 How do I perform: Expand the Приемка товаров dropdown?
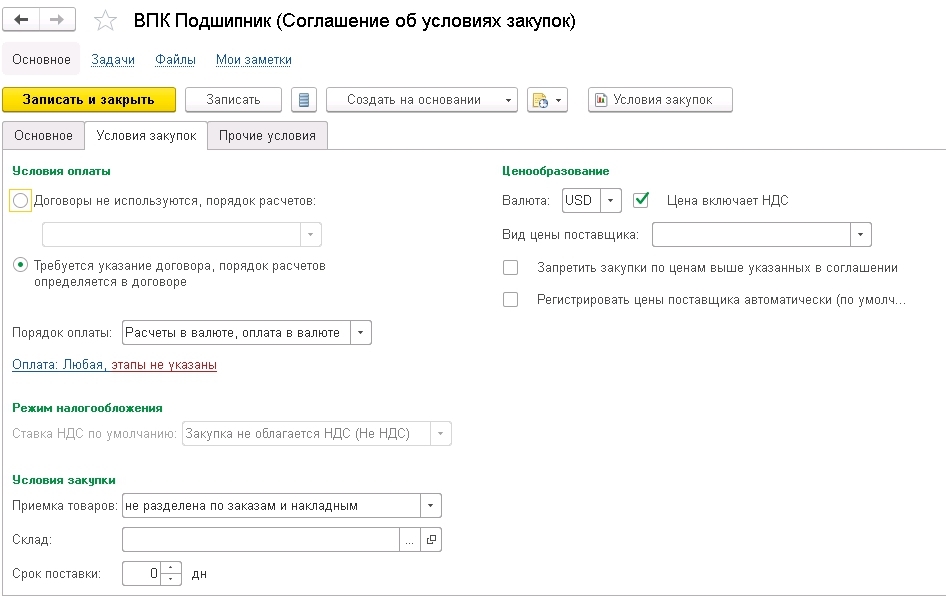click(x=430, y=506)
